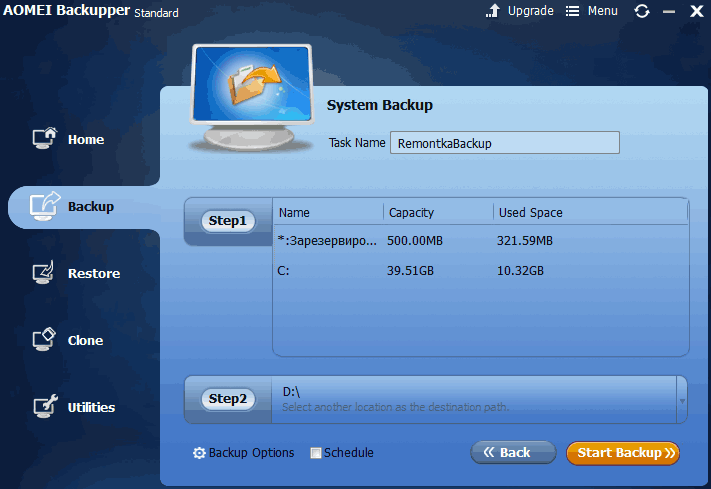
Task: Click the Used Space column header
Action: click(x=590, y=212)
